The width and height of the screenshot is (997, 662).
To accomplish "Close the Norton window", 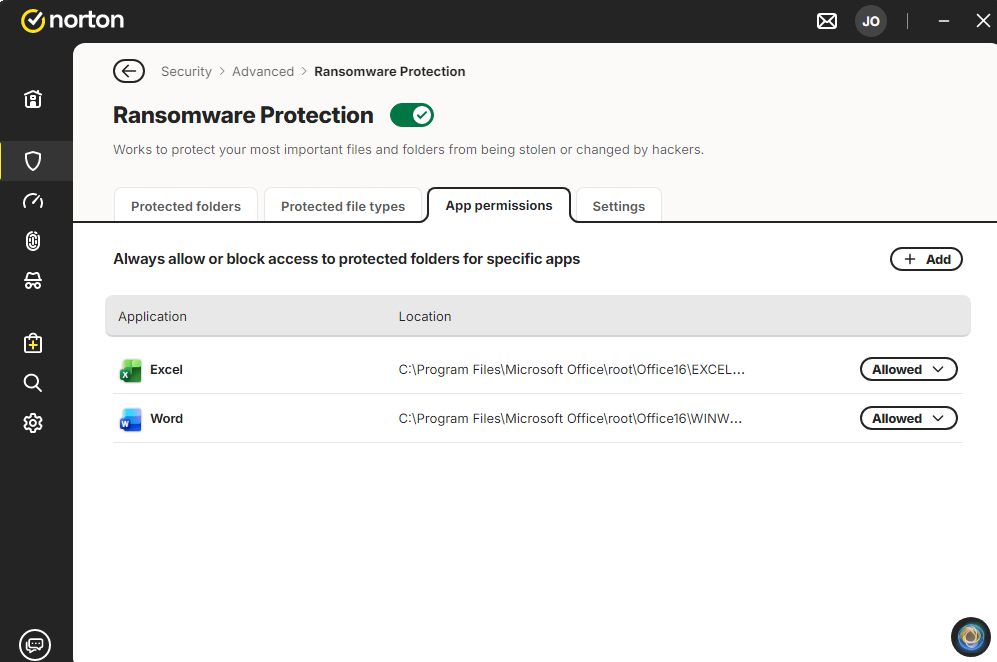I will (x=983, y=21).
